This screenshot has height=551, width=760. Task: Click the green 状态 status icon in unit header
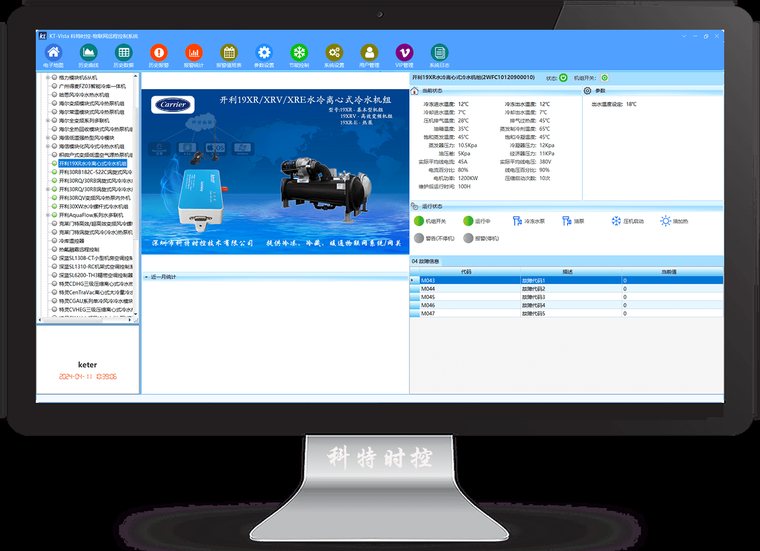pyautogui.click(x=563, y=78)
